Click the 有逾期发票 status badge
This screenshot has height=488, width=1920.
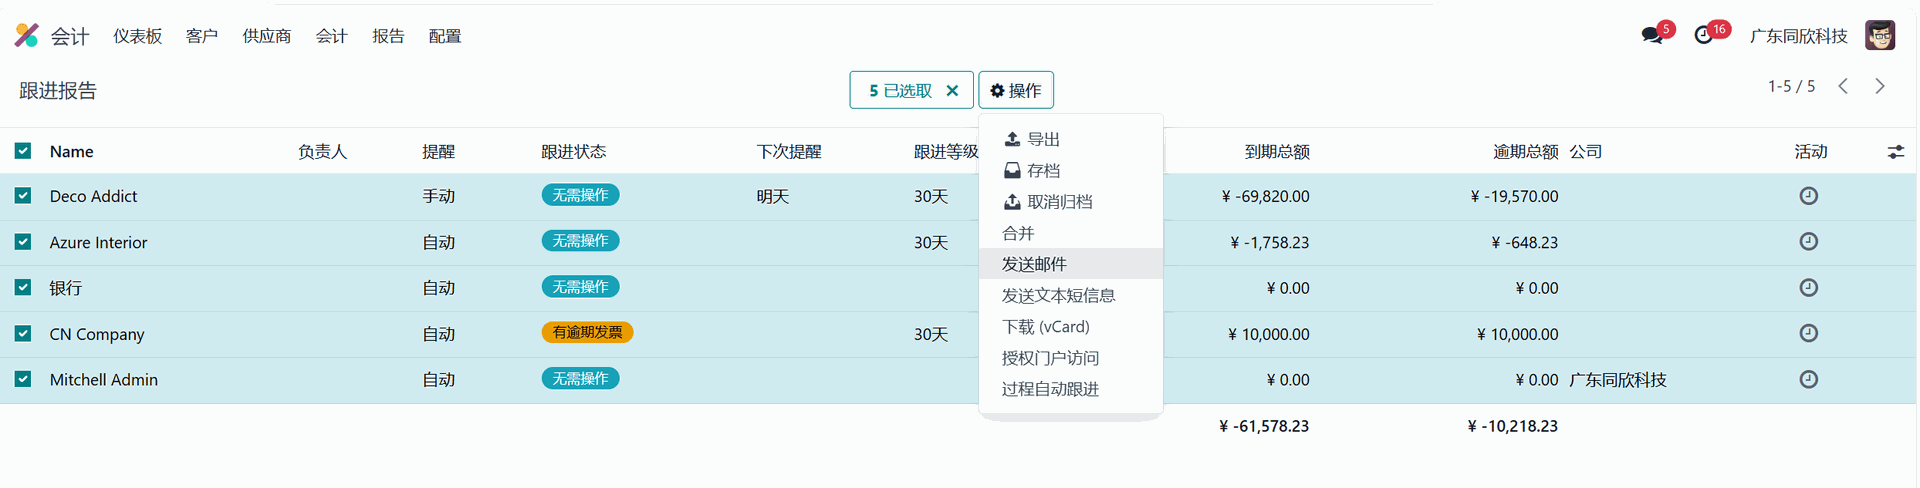587,332
